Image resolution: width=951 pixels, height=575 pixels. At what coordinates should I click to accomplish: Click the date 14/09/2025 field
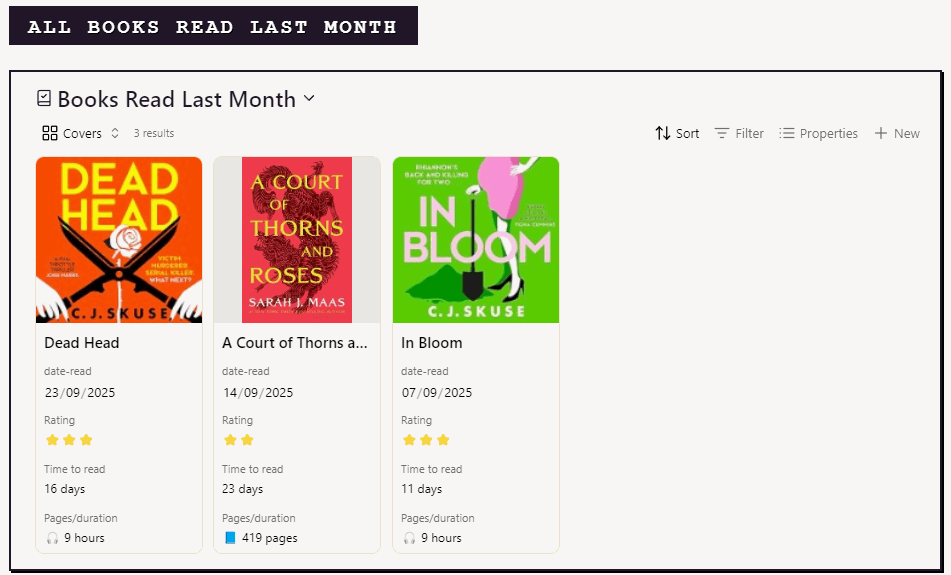258,393
